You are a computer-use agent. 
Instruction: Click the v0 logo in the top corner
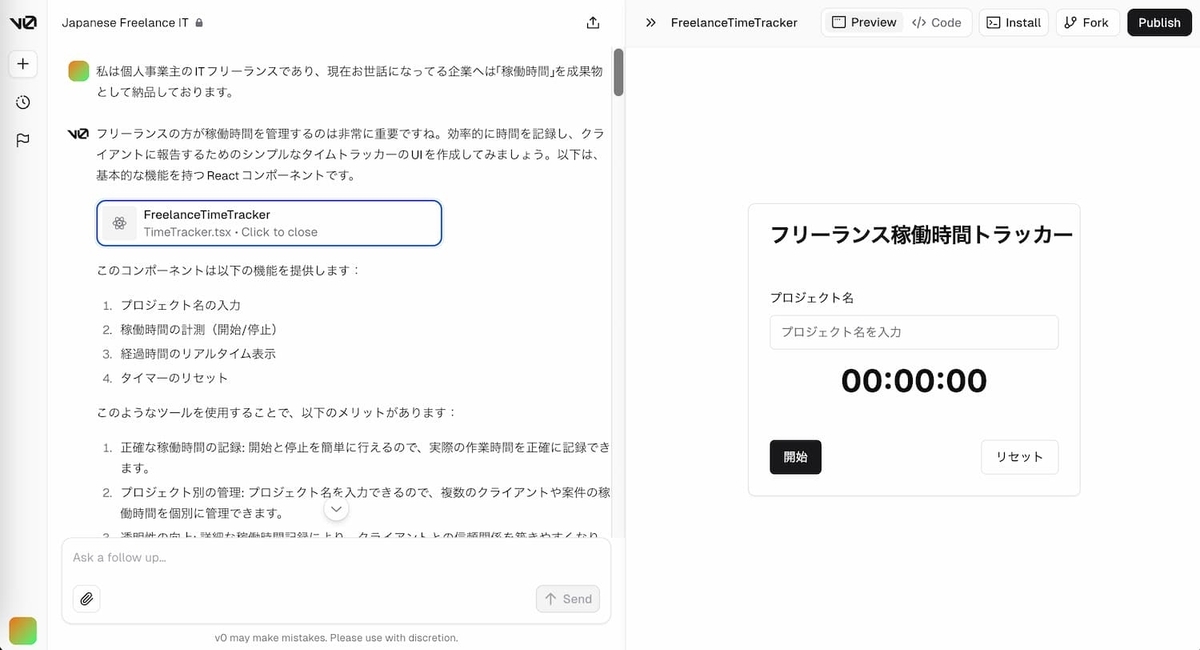22,21
